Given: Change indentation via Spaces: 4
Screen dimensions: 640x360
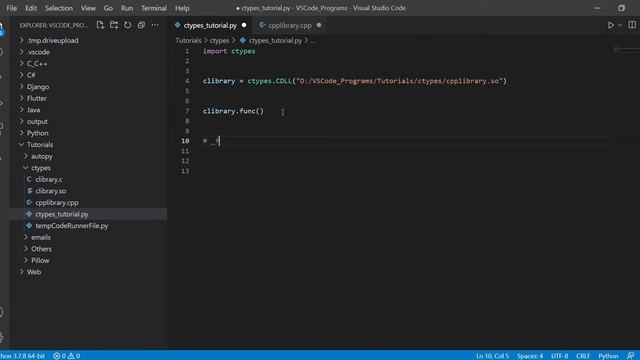Looking at the screenshot, I should (x=530, y=356).
